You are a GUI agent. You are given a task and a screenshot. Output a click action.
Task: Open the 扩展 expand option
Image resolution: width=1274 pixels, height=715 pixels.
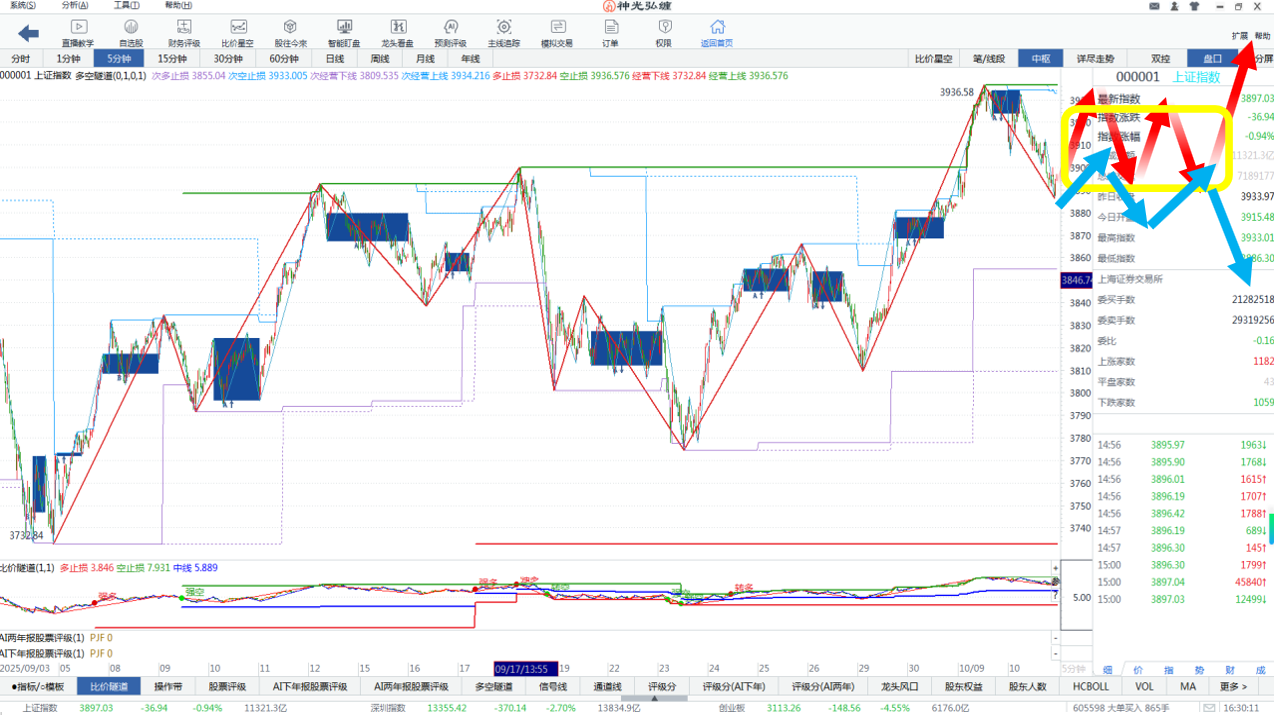(1240, 36)
